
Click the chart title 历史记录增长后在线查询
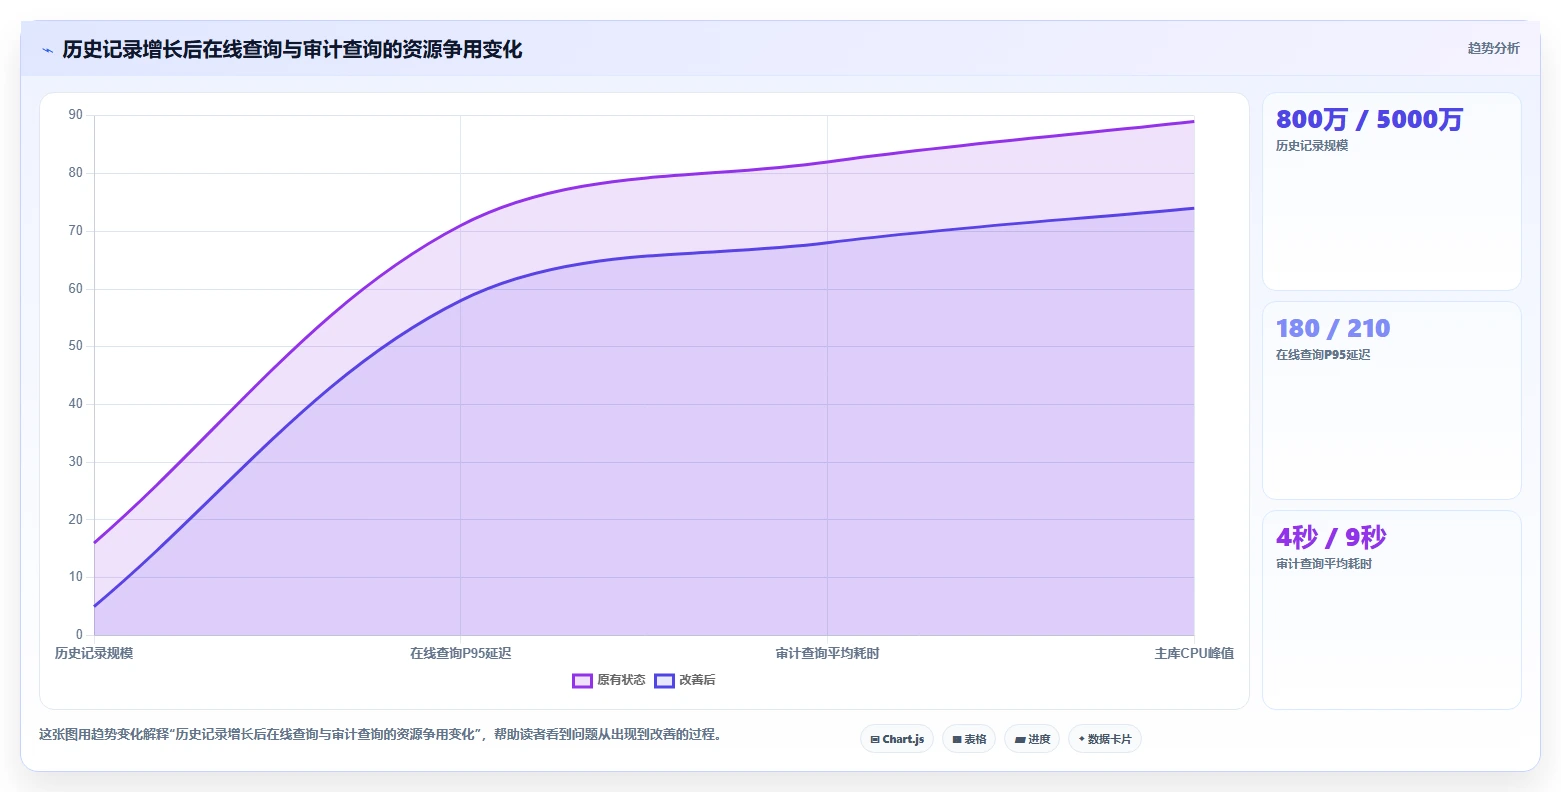click(292, 49)
